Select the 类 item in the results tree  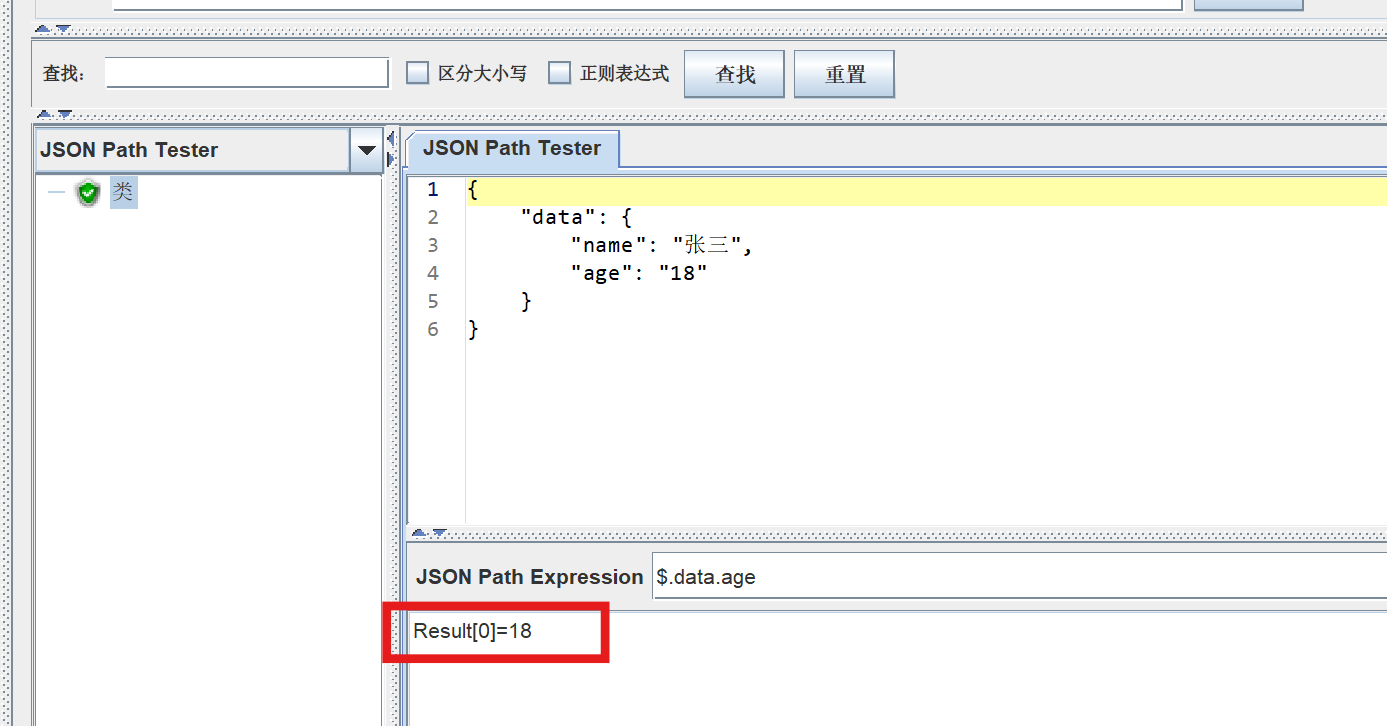click(x=123, y=192)
